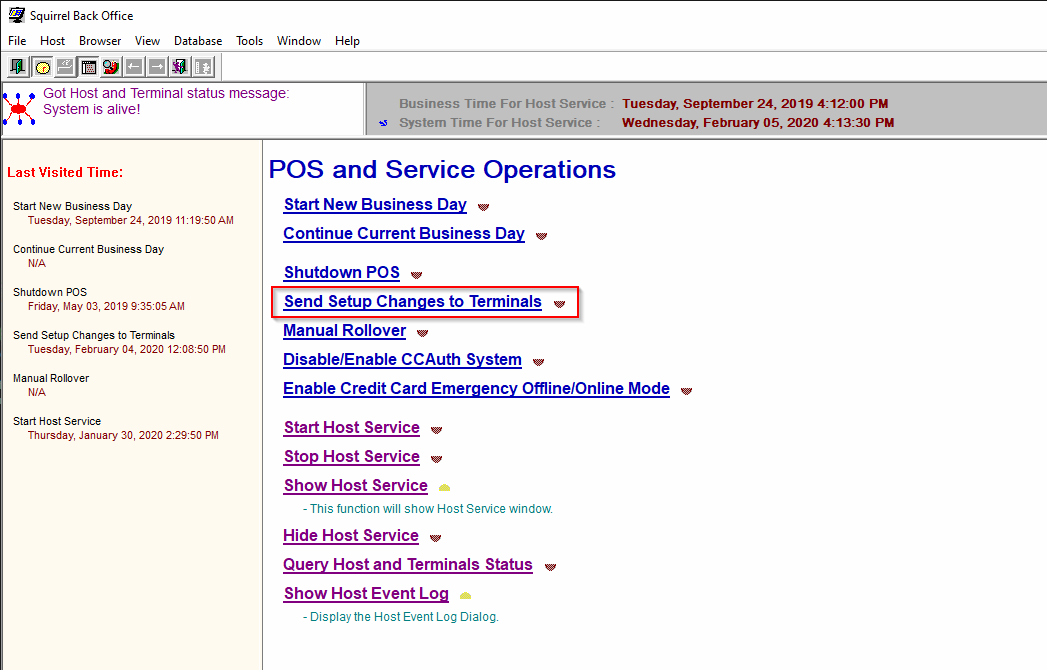Image resolution: width=1047 pixels, height=670 pixels.
Task: Expand description arrow beside Stop Host Service
Action: [x=437, y=459]
